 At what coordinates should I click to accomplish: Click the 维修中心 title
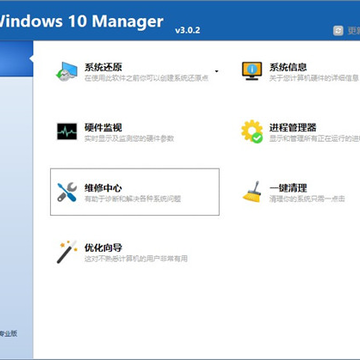tap(103, 188)
